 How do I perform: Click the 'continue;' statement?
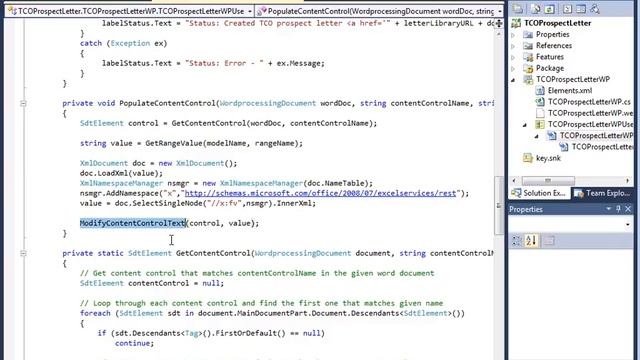click(x=134, y=343)
